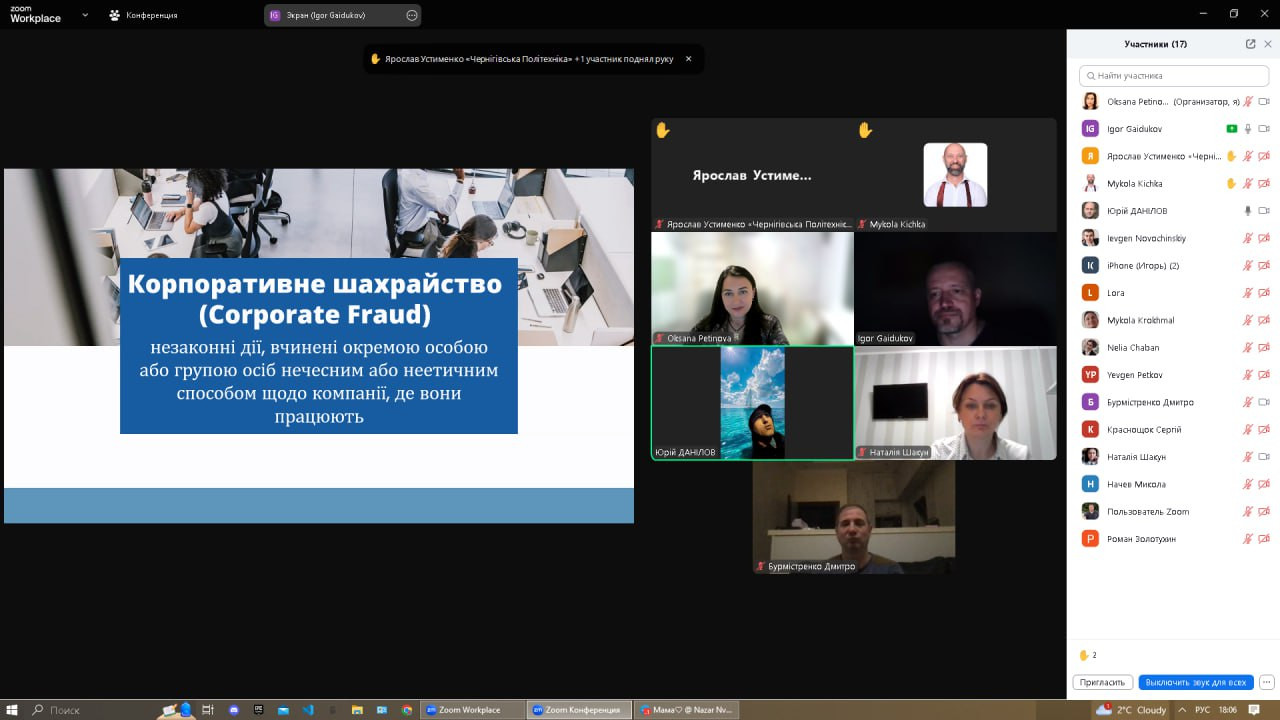Toggle Oksana Petinova's microphone in participant list
The width and height of the screenshot is (1280, 720).
1248,102
